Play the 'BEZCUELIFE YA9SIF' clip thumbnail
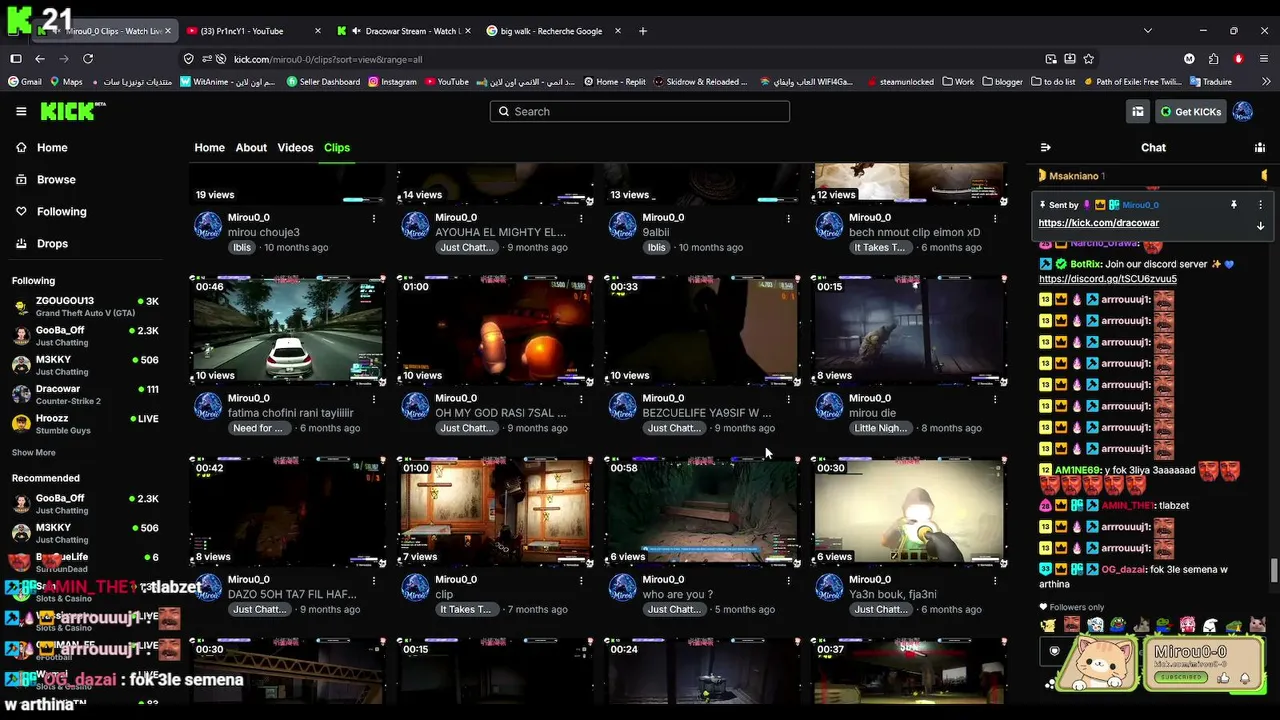 pos(702,331)
